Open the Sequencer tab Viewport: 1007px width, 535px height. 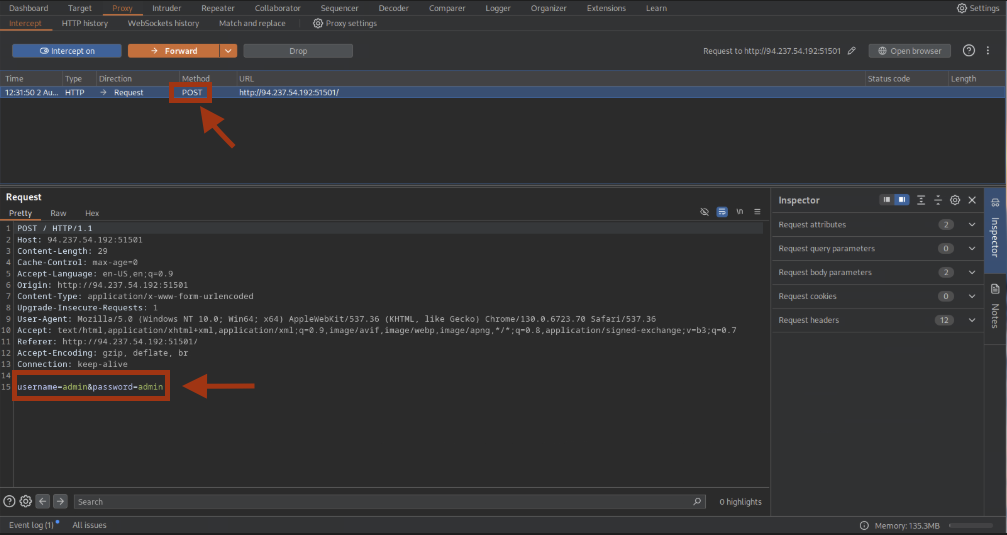click(x=339, y=8)
